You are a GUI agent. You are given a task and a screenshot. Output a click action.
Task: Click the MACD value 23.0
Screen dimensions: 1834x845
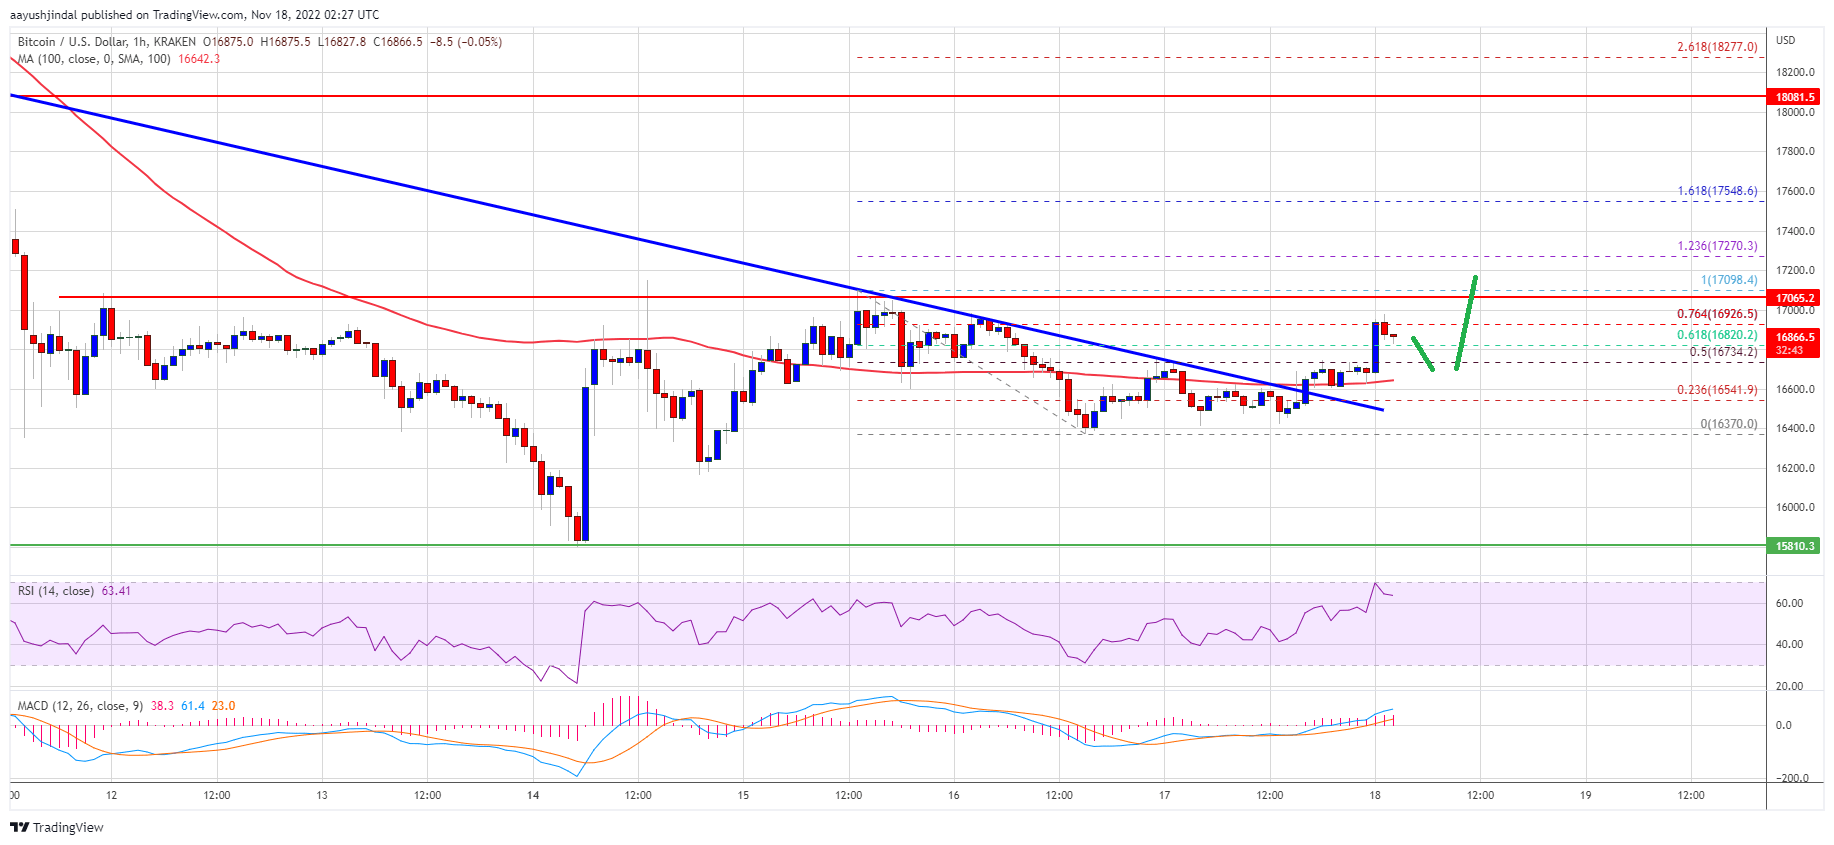[x=224, y=706]
